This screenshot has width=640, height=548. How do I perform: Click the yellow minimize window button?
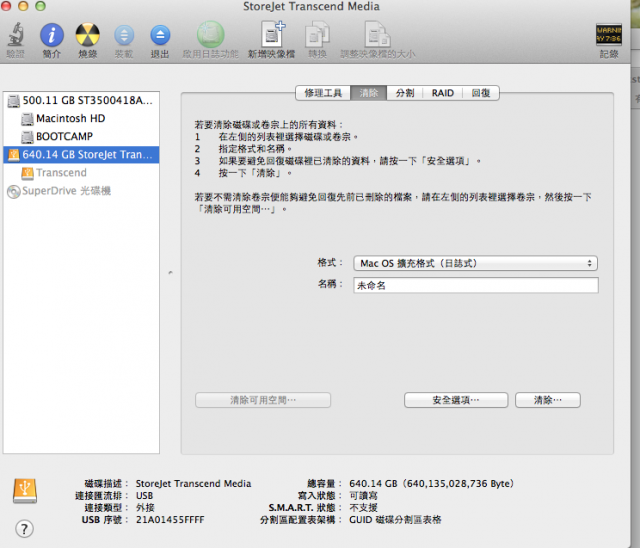point(23,6)
